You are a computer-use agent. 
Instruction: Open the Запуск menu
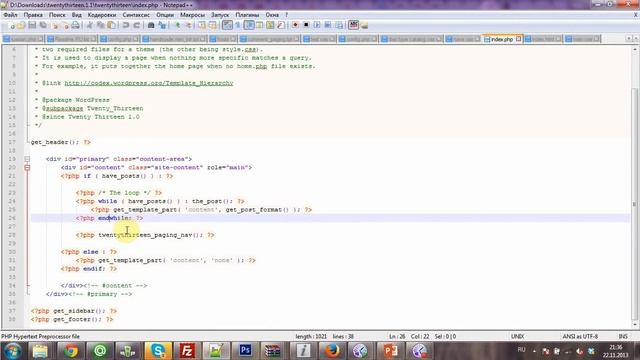(220, 15)
